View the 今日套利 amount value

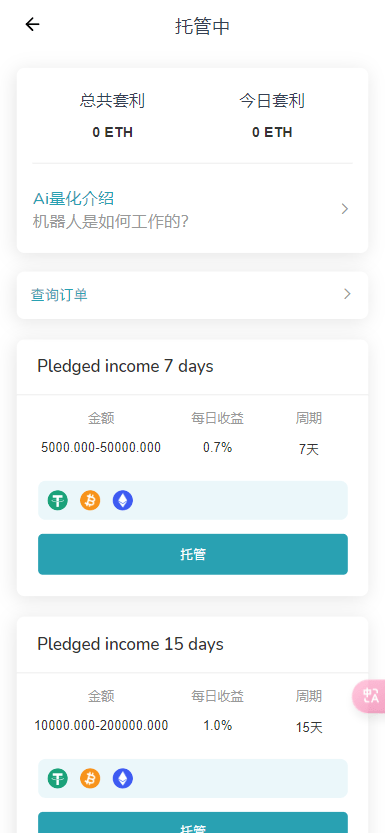point(272,132)
